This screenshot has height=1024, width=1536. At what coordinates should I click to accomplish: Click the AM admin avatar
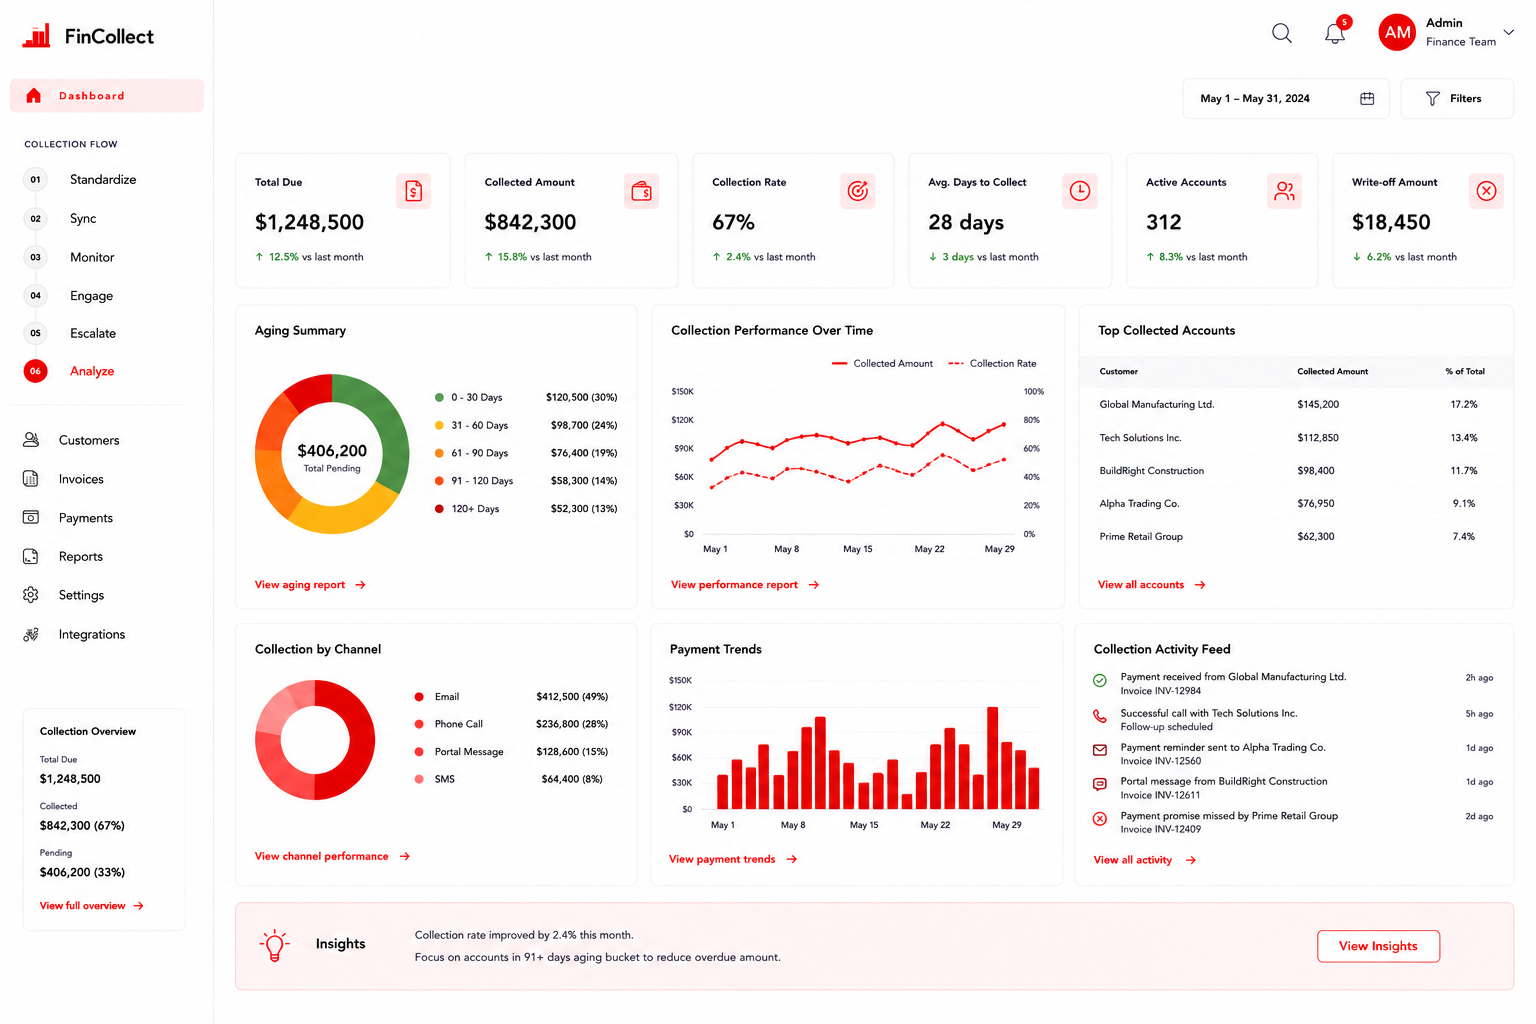coord(1397,32)
